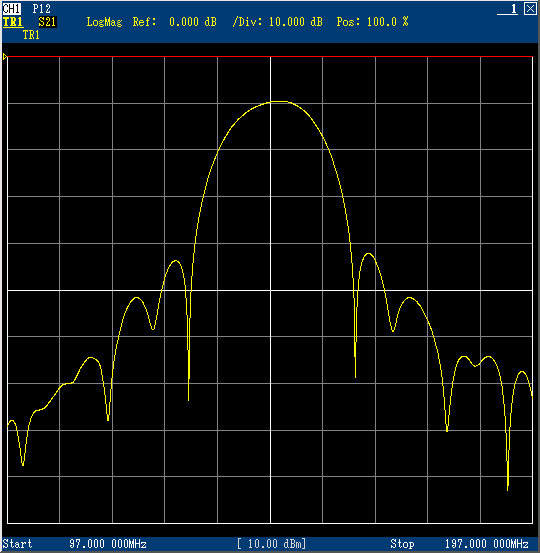Click the Start 97.000 000MHz frequency
This screenshot has width=540, height=553.
(x=74, y=543)
